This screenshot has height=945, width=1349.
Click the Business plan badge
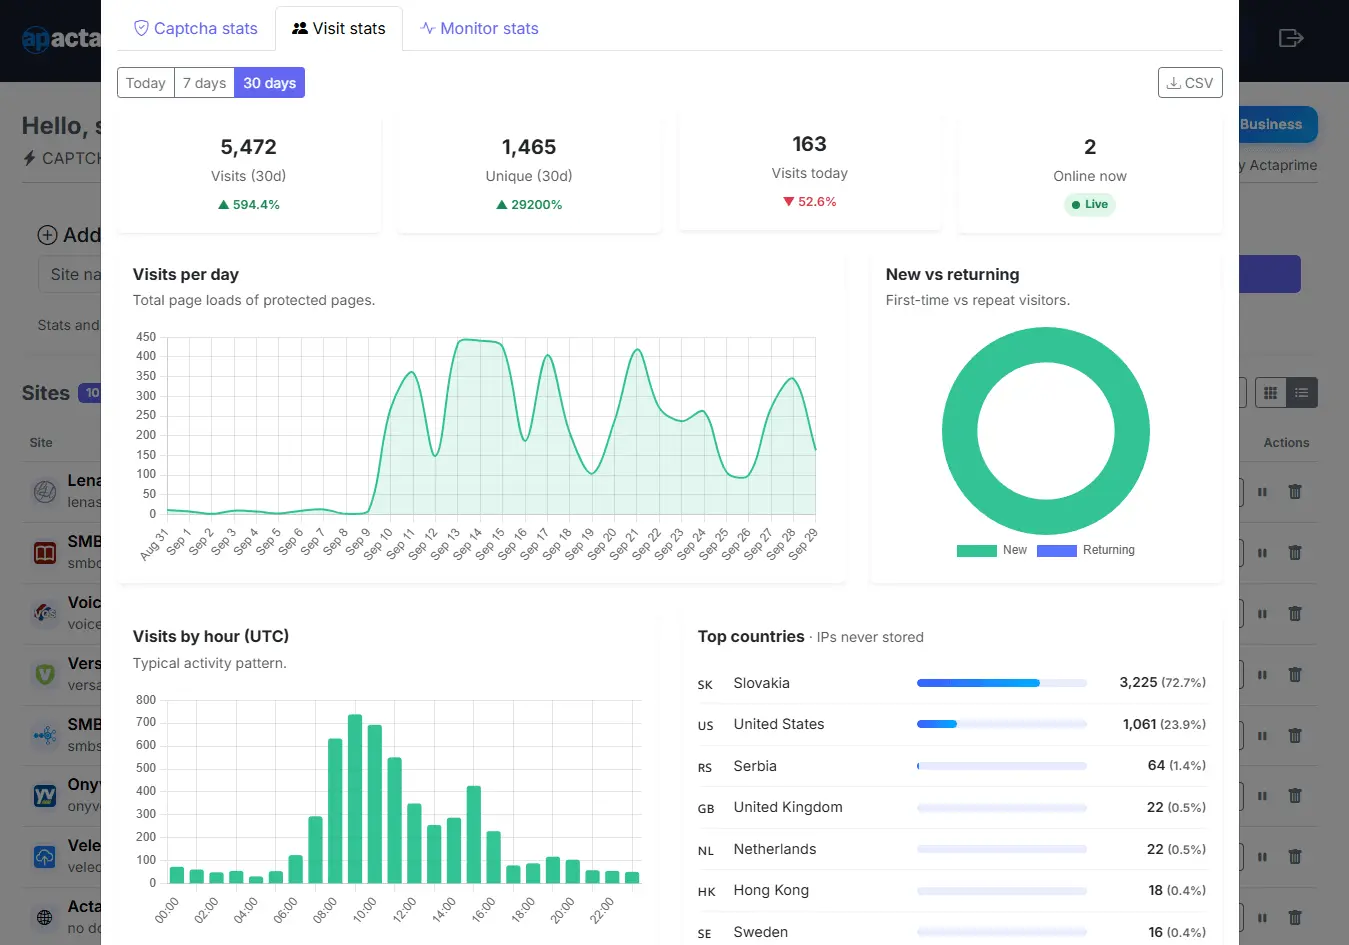coord(1277,124)
